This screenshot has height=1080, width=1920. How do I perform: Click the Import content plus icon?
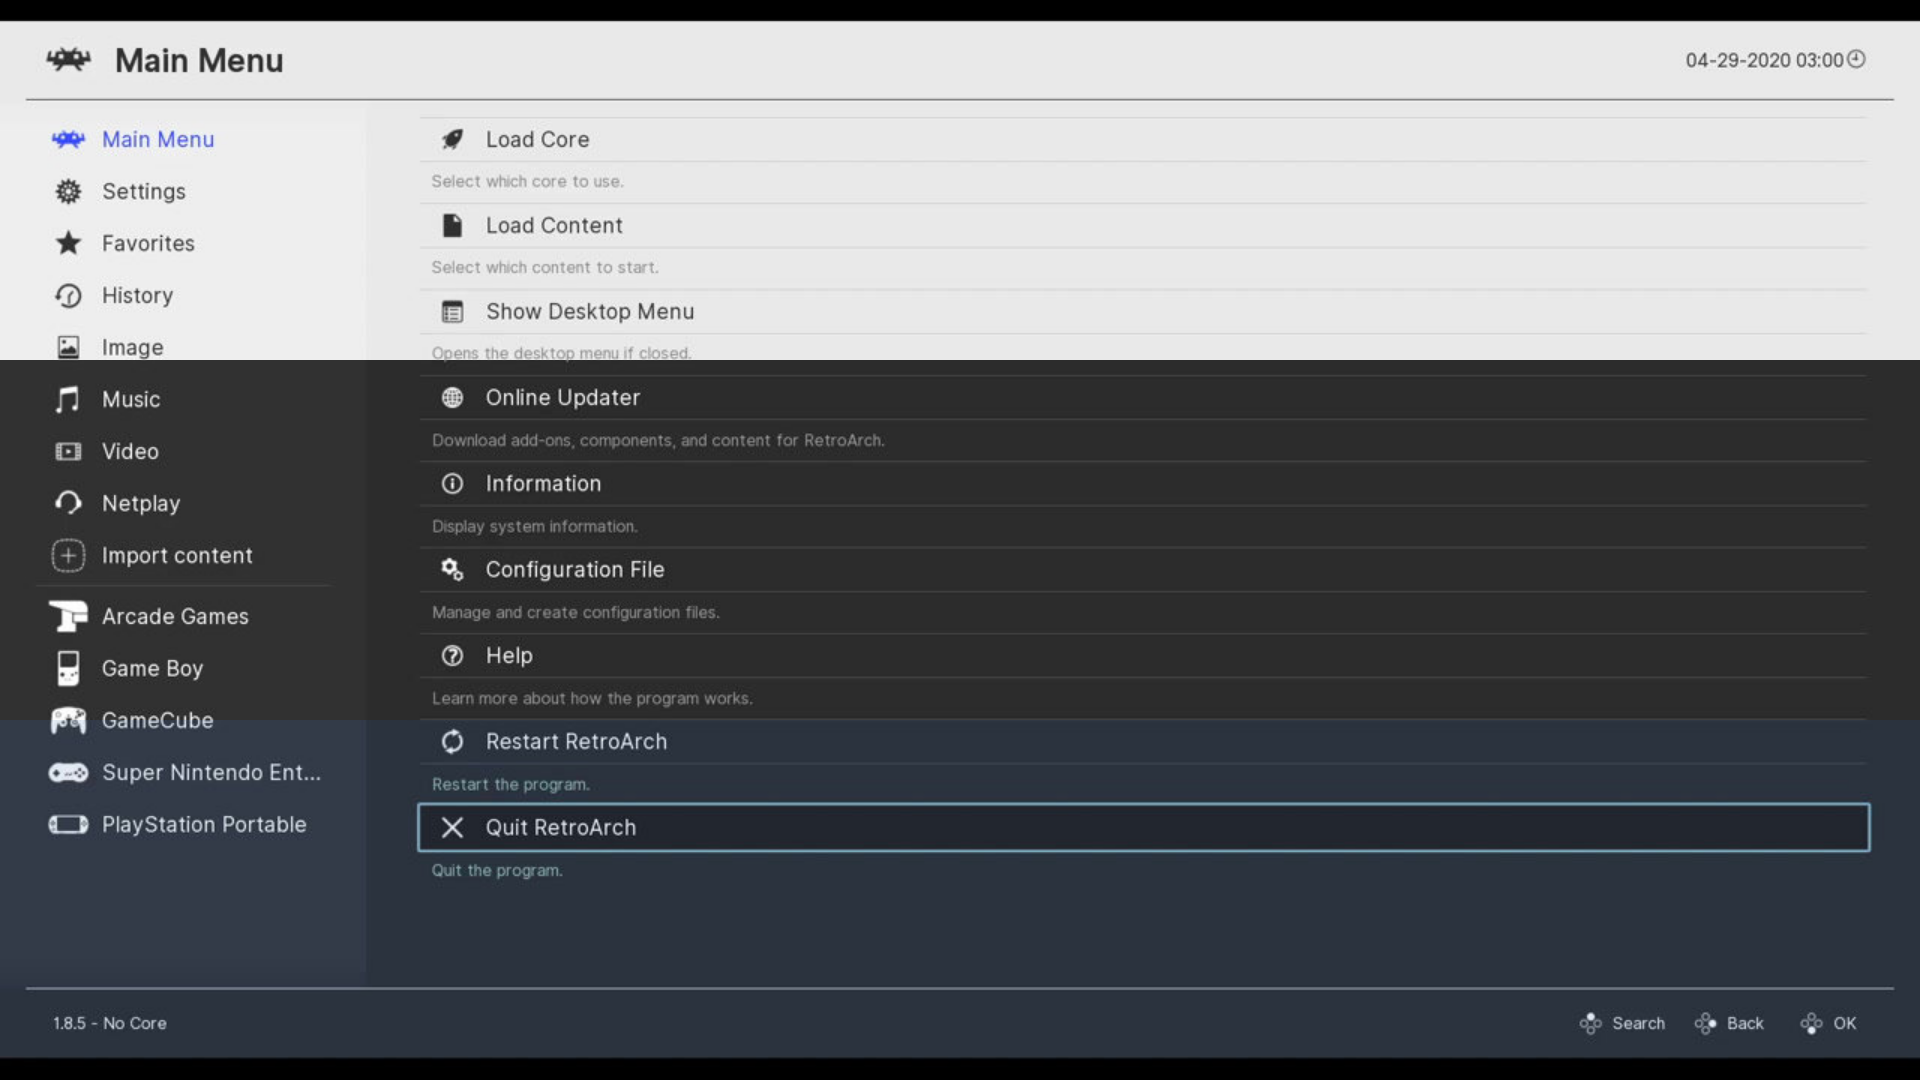68,556
